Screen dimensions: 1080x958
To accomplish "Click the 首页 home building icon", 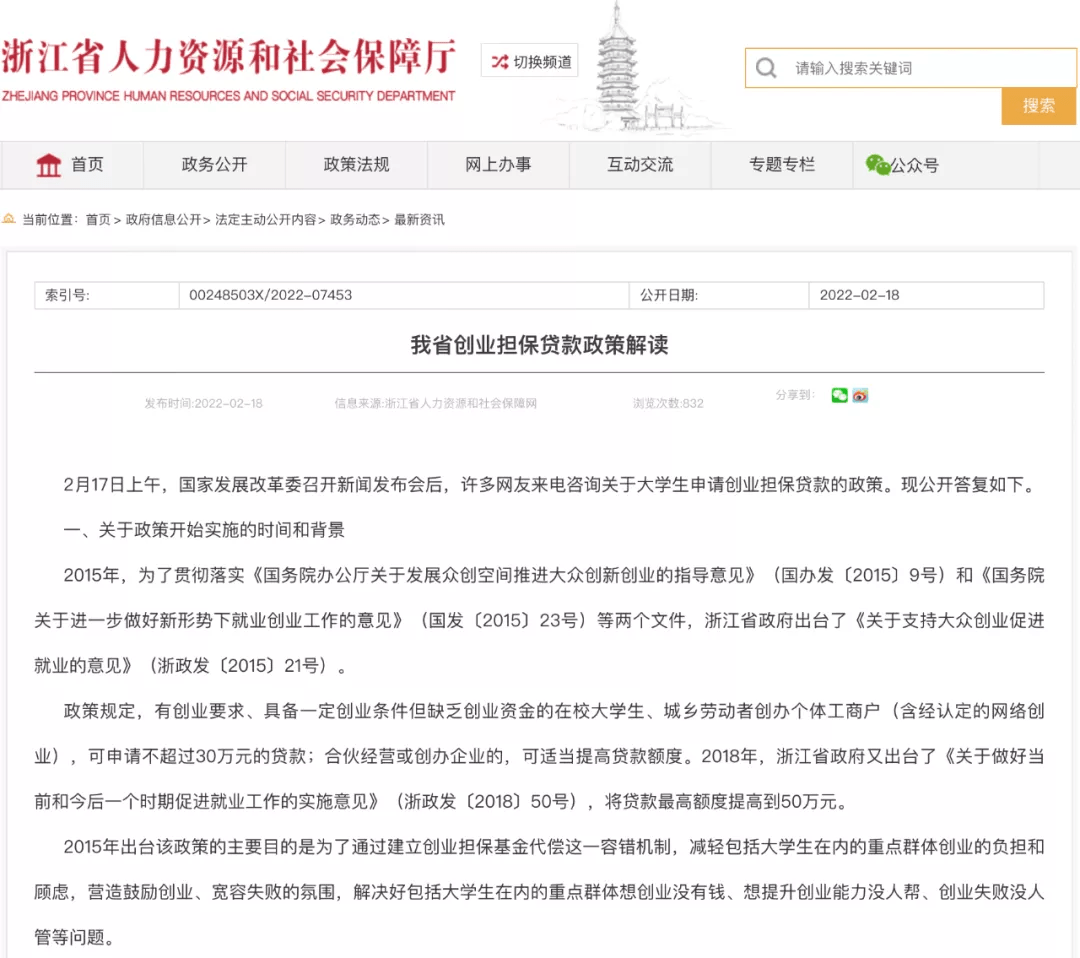I will pos(48,165).
